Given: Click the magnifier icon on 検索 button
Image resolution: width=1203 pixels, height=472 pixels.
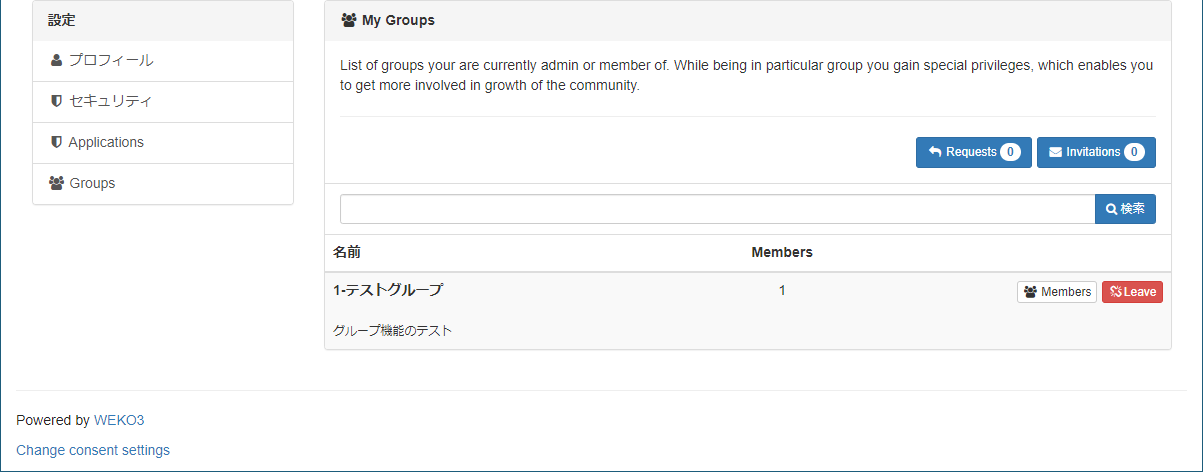Looking at the screenshot, I should (x=1111, y=209).
